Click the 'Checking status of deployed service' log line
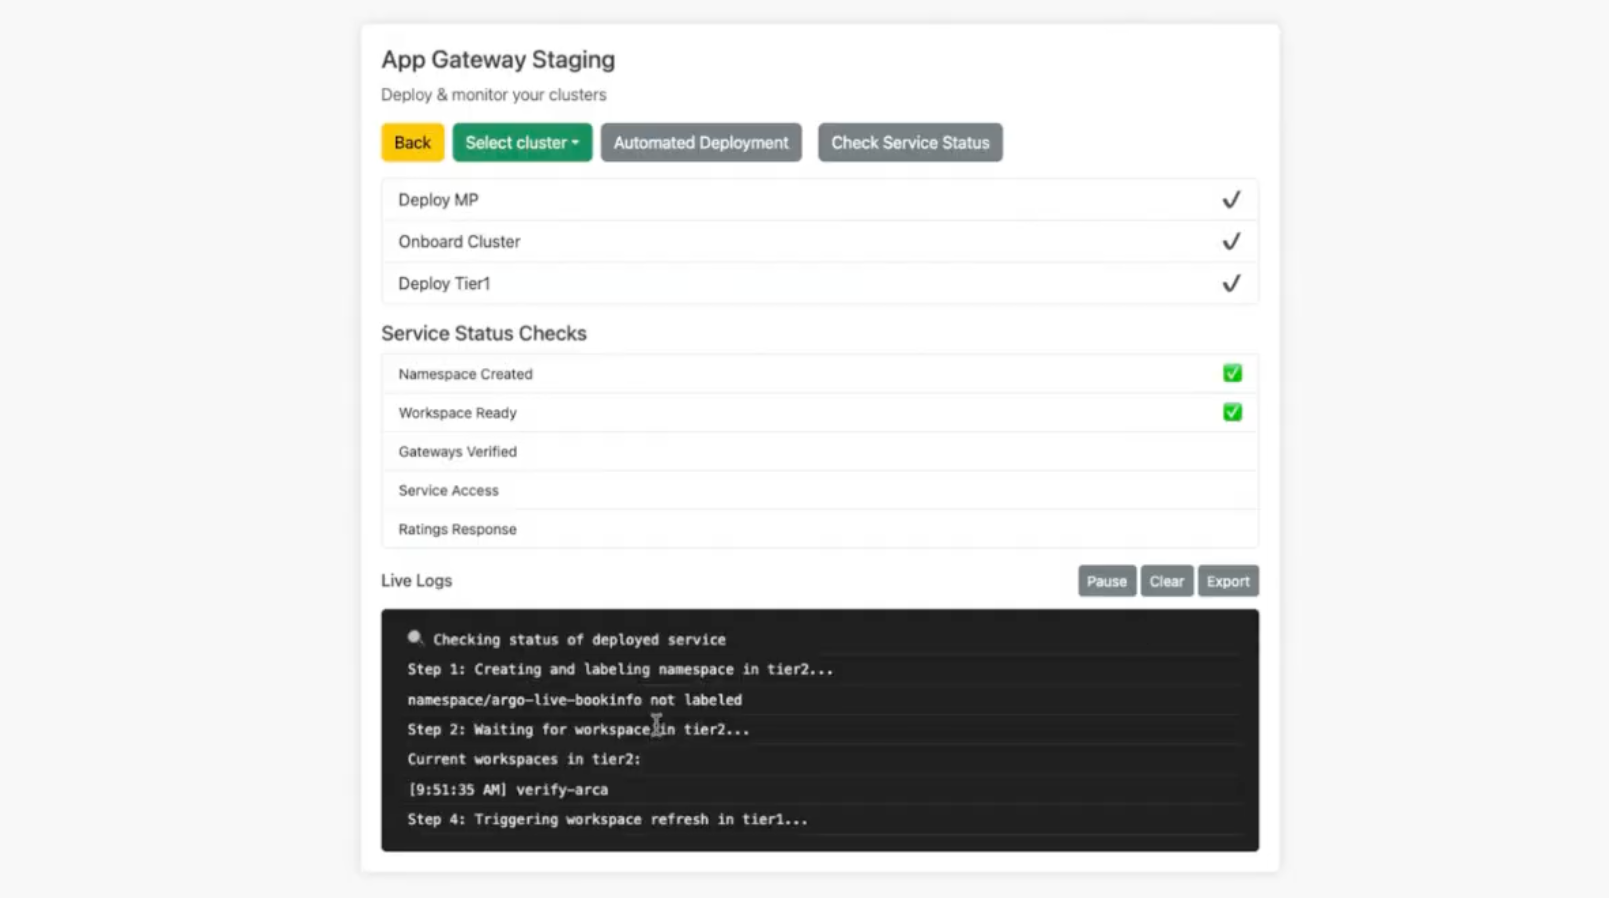The width and height of the screenshot is (1609, 898). point(579,640)
